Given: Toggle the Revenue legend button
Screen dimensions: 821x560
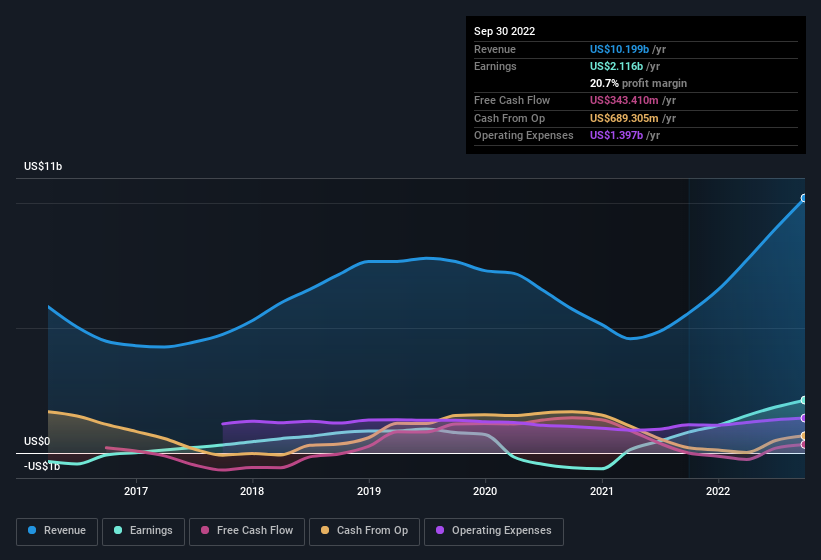Looking at the screenshot, I should coord(57,531).
